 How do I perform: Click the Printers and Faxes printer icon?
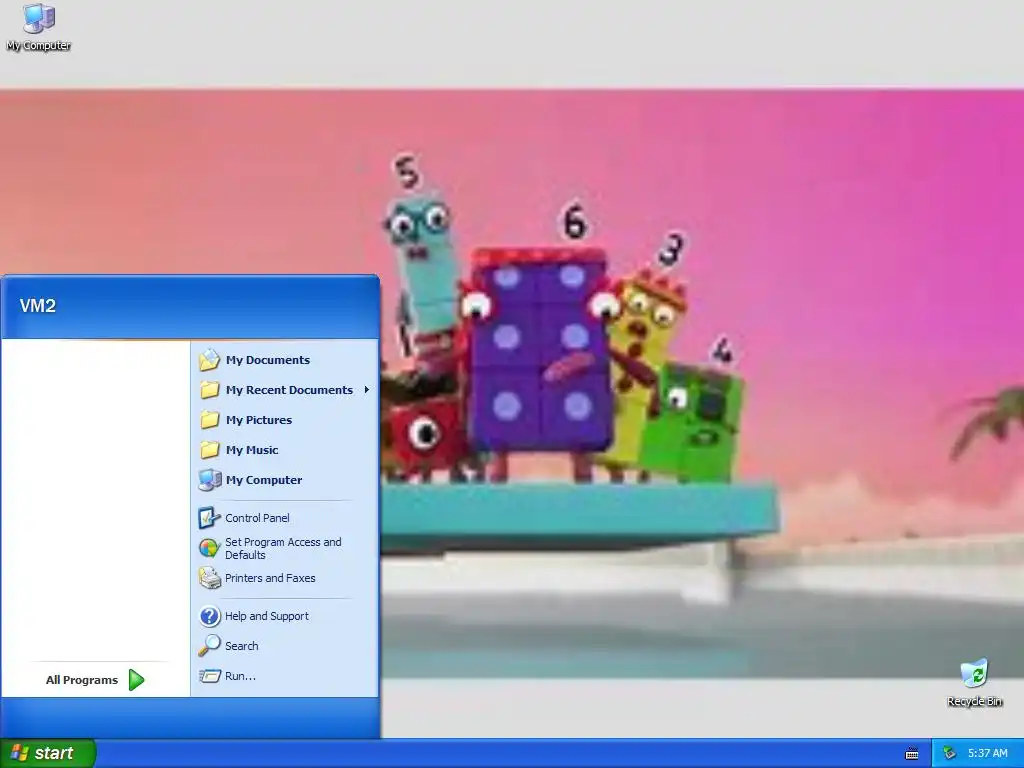click(210, 578)
